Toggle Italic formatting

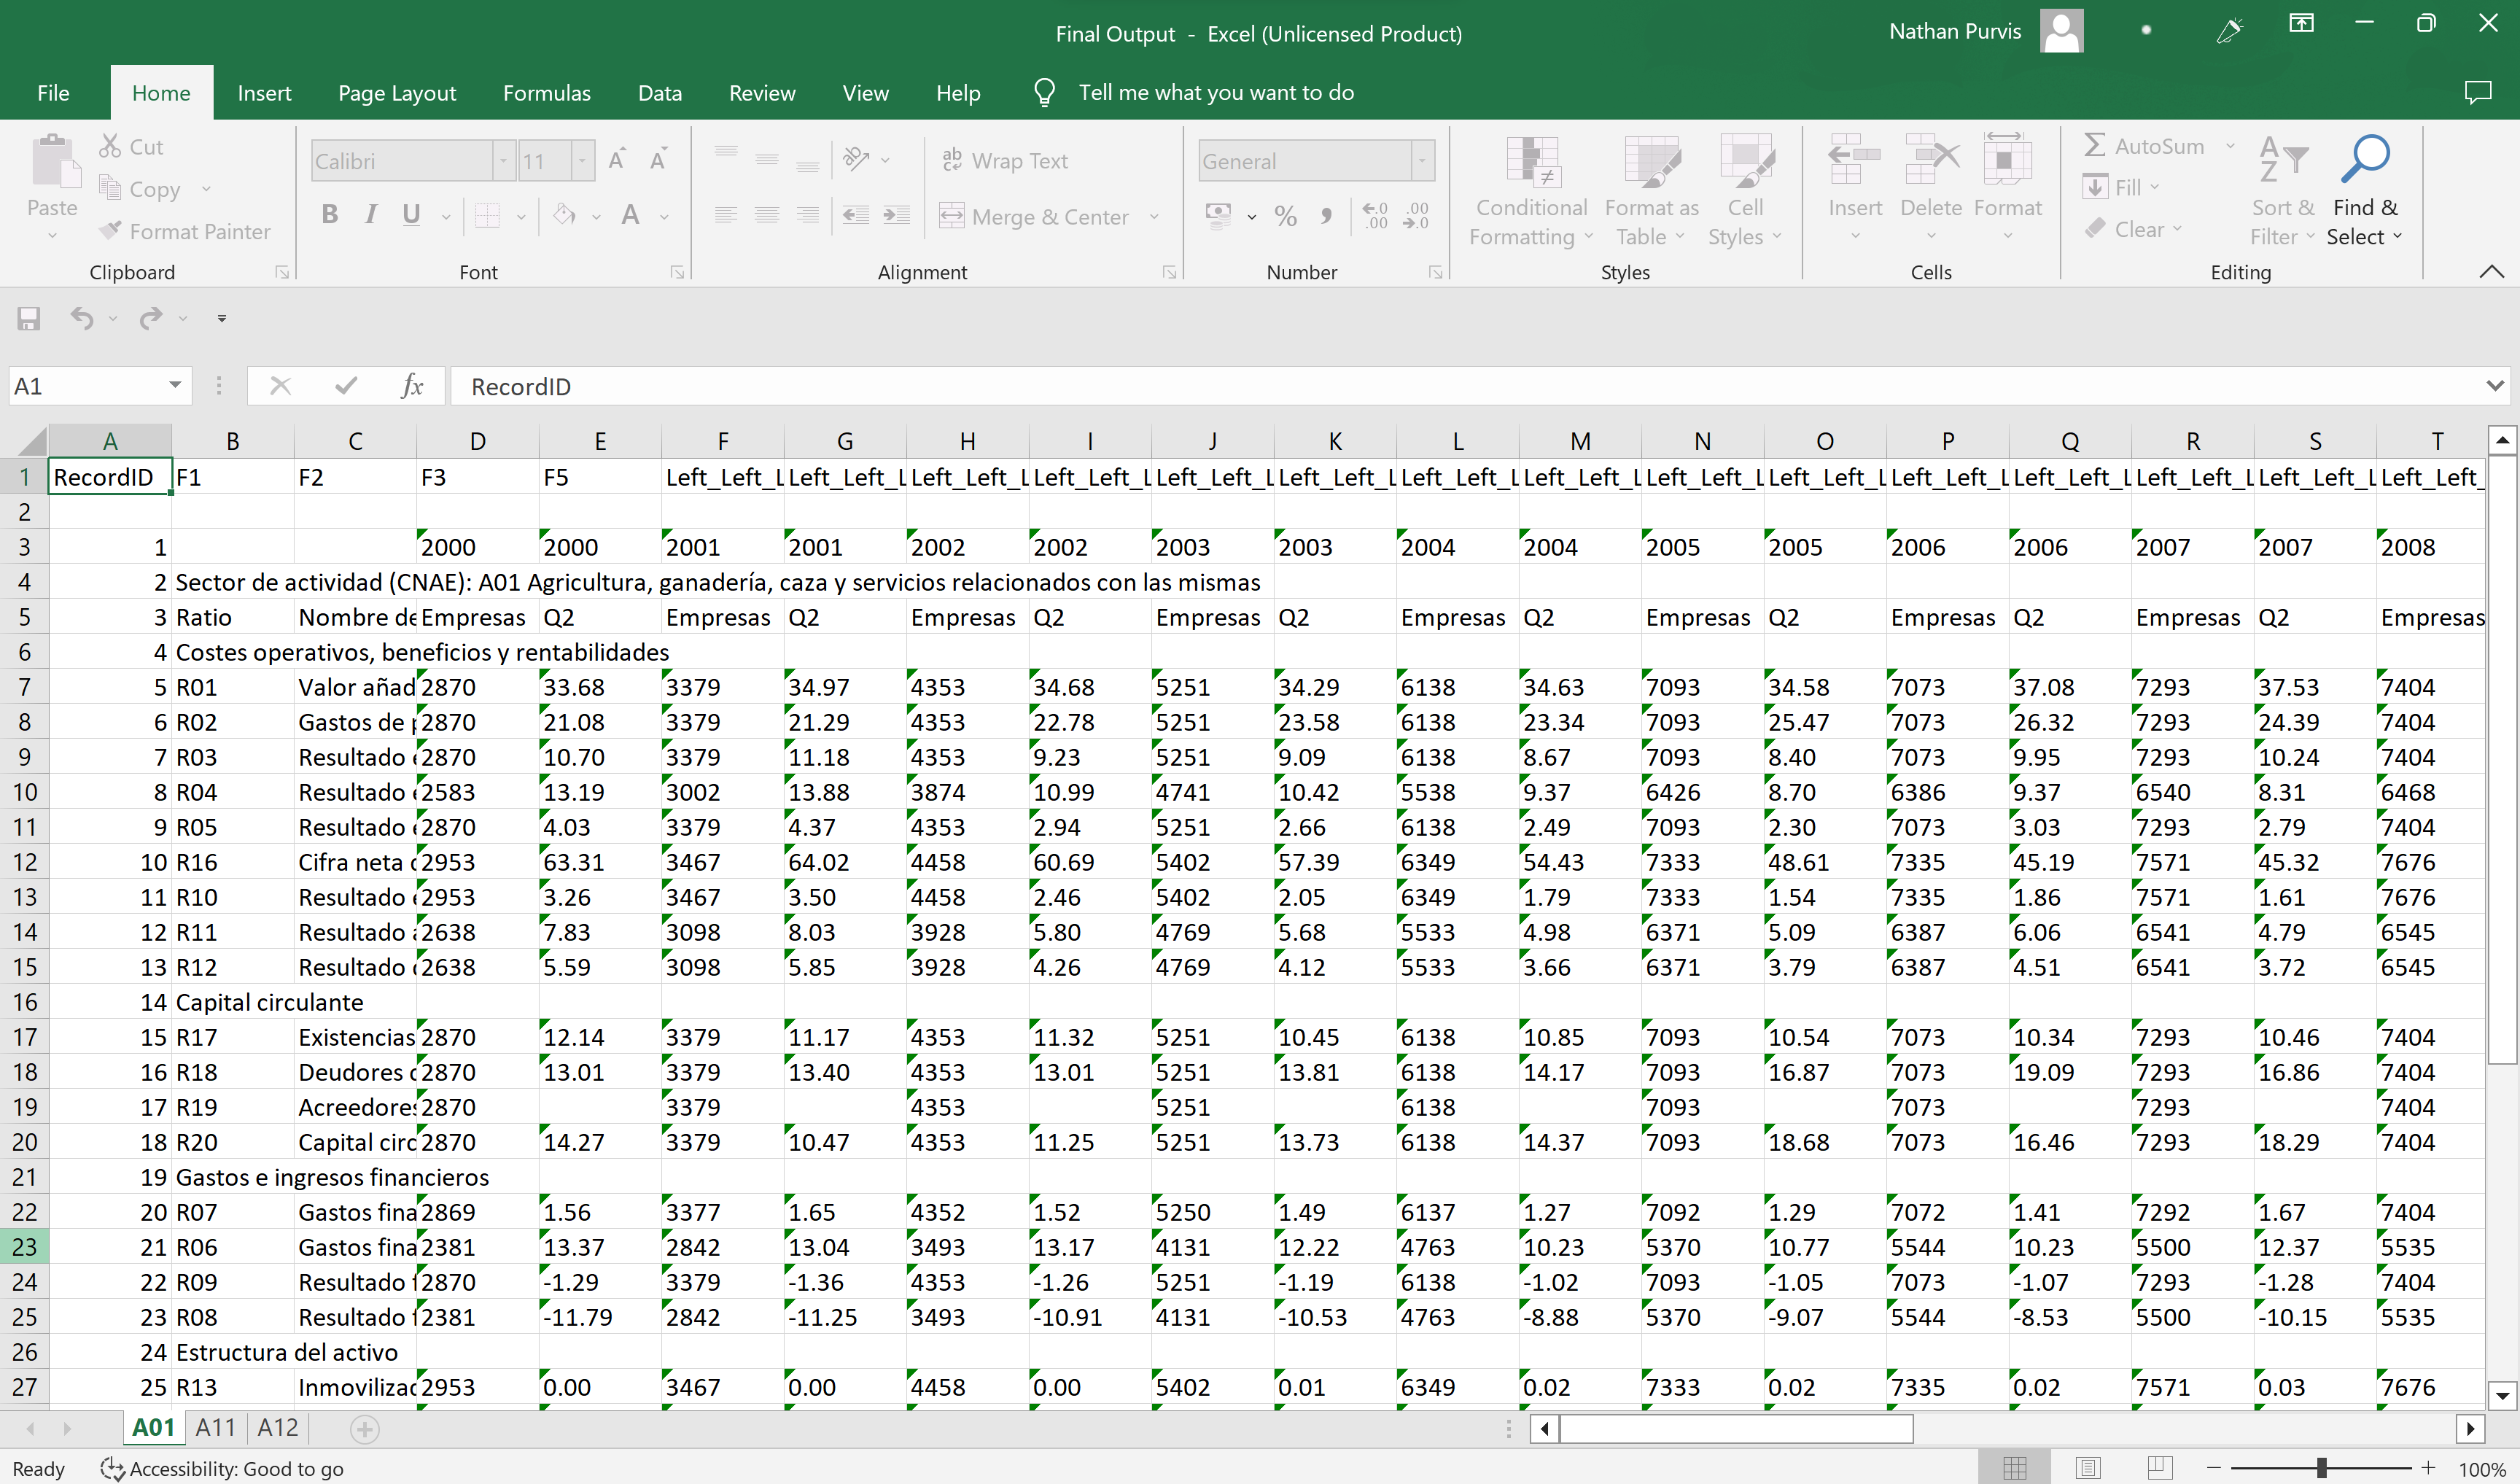[371, 215]
